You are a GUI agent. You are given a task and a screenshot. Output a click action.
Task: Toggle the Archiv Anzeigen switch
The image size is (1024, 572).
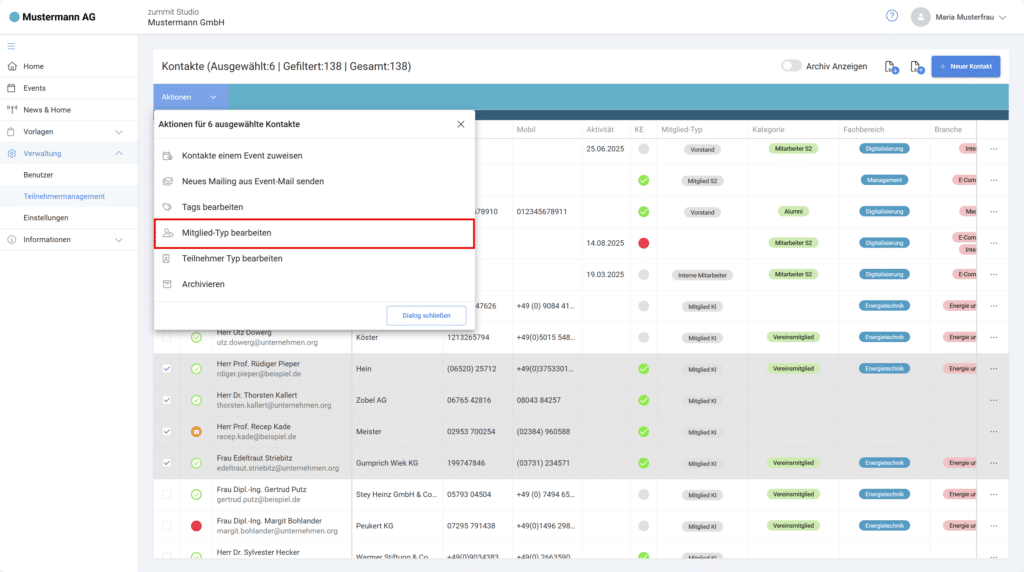tap(791, 66)
